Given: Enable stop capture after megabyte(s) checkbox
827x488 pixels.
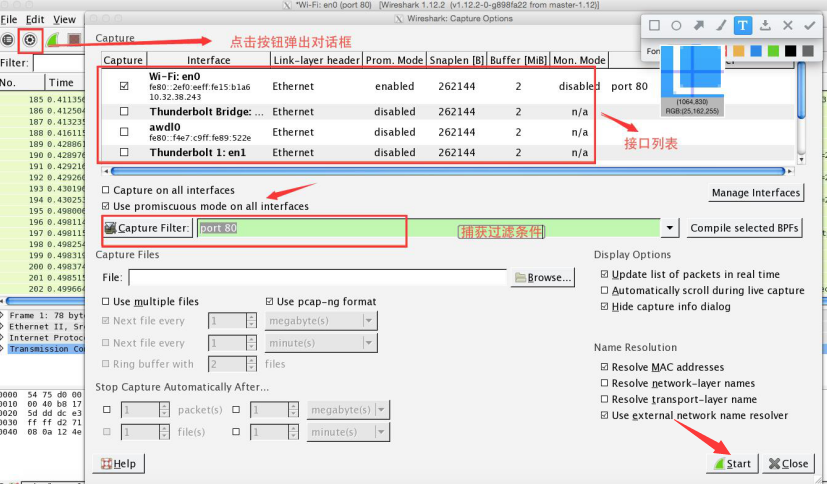Looking at the screenshot, I should coord(236,409).
